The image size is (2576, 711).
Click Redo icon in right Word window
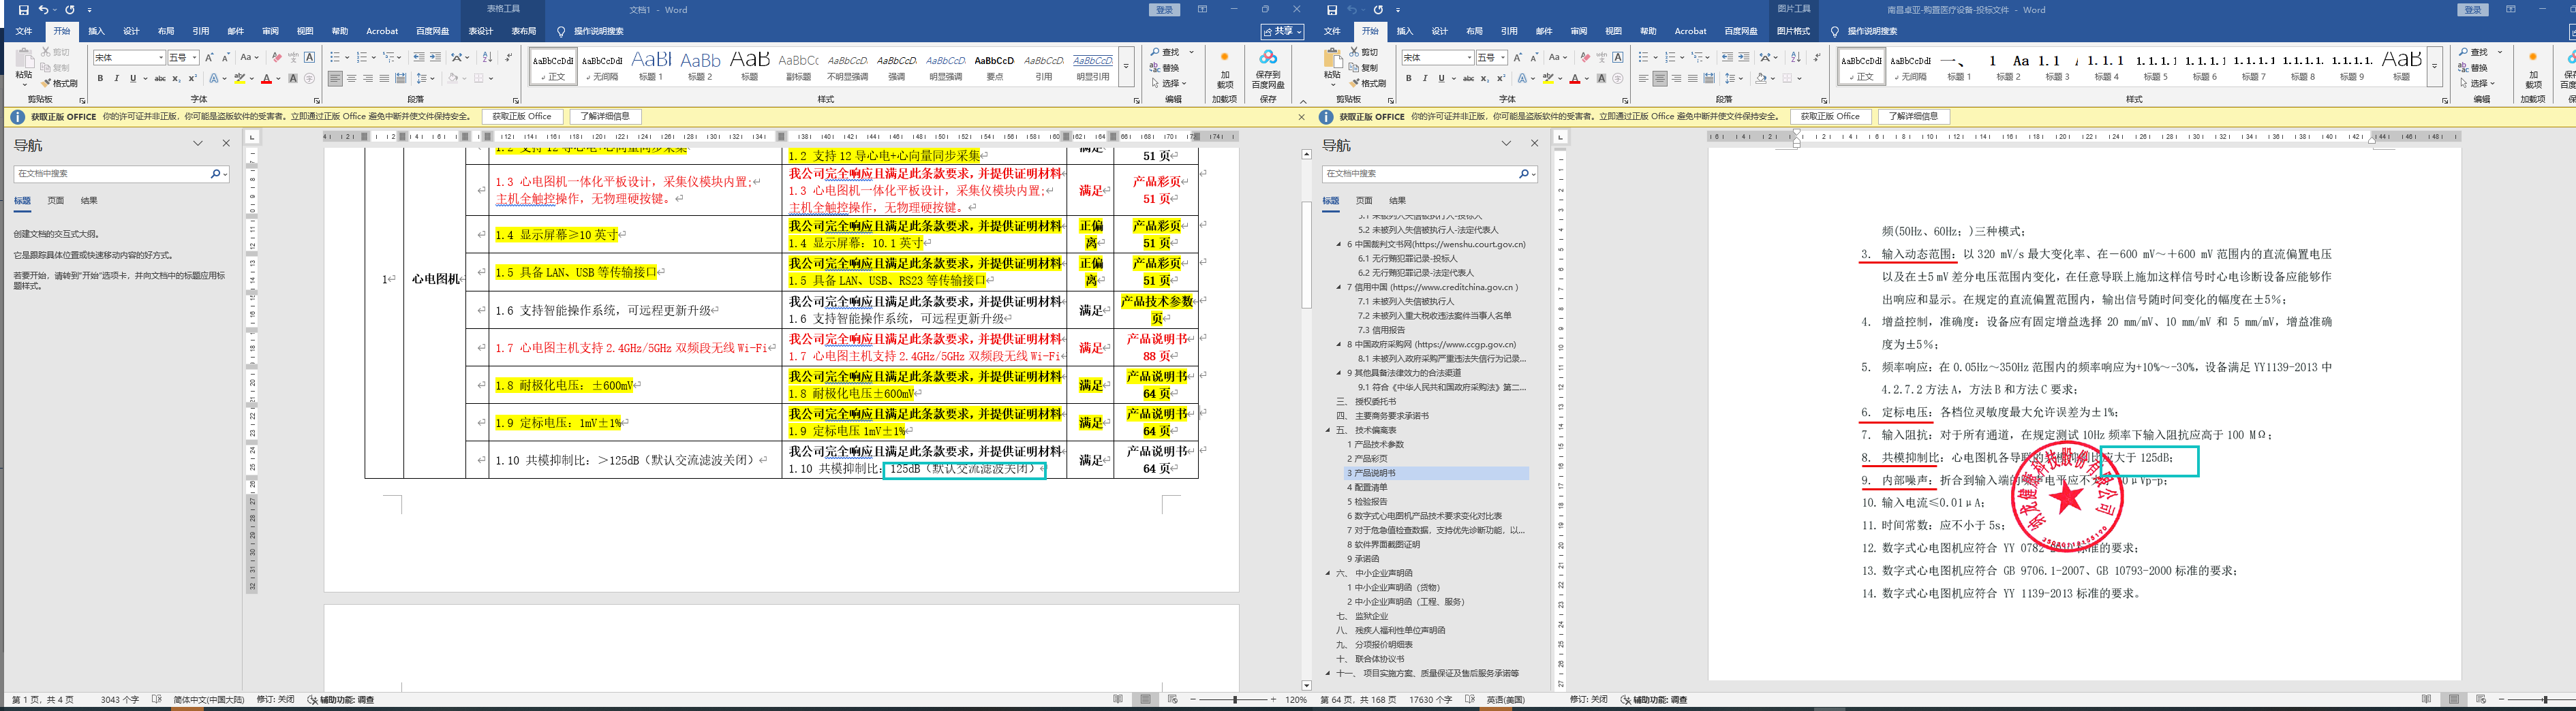point(1378,10)
